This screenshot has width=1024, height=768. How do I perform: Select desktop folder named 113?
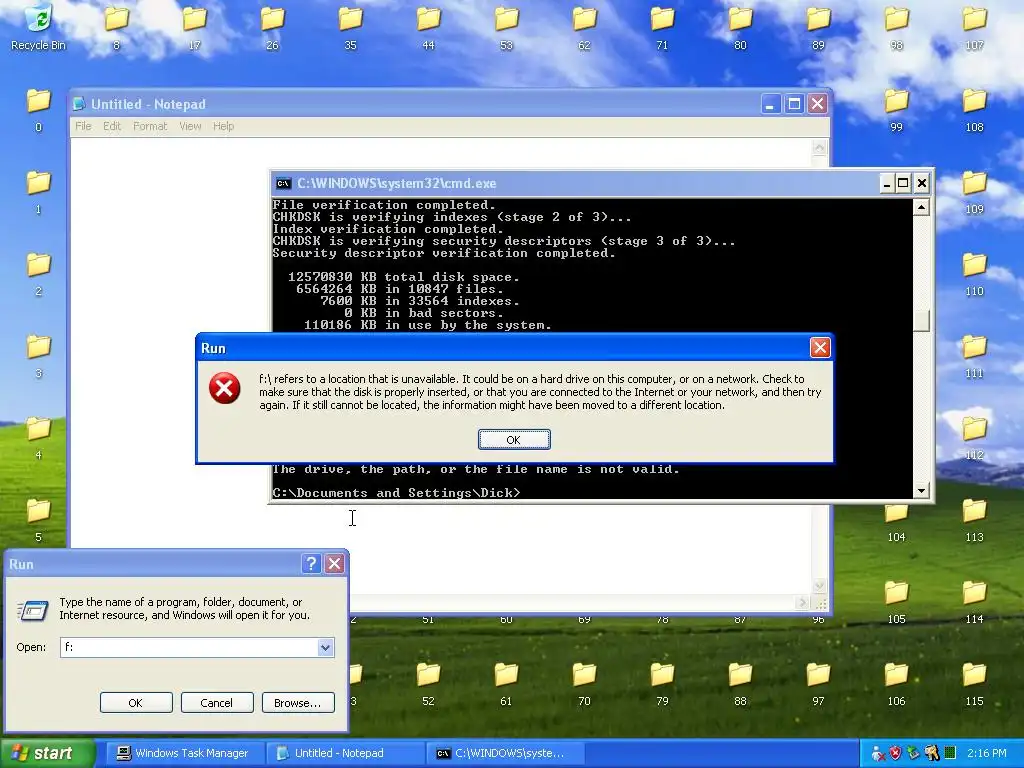(x=974, y=519)
